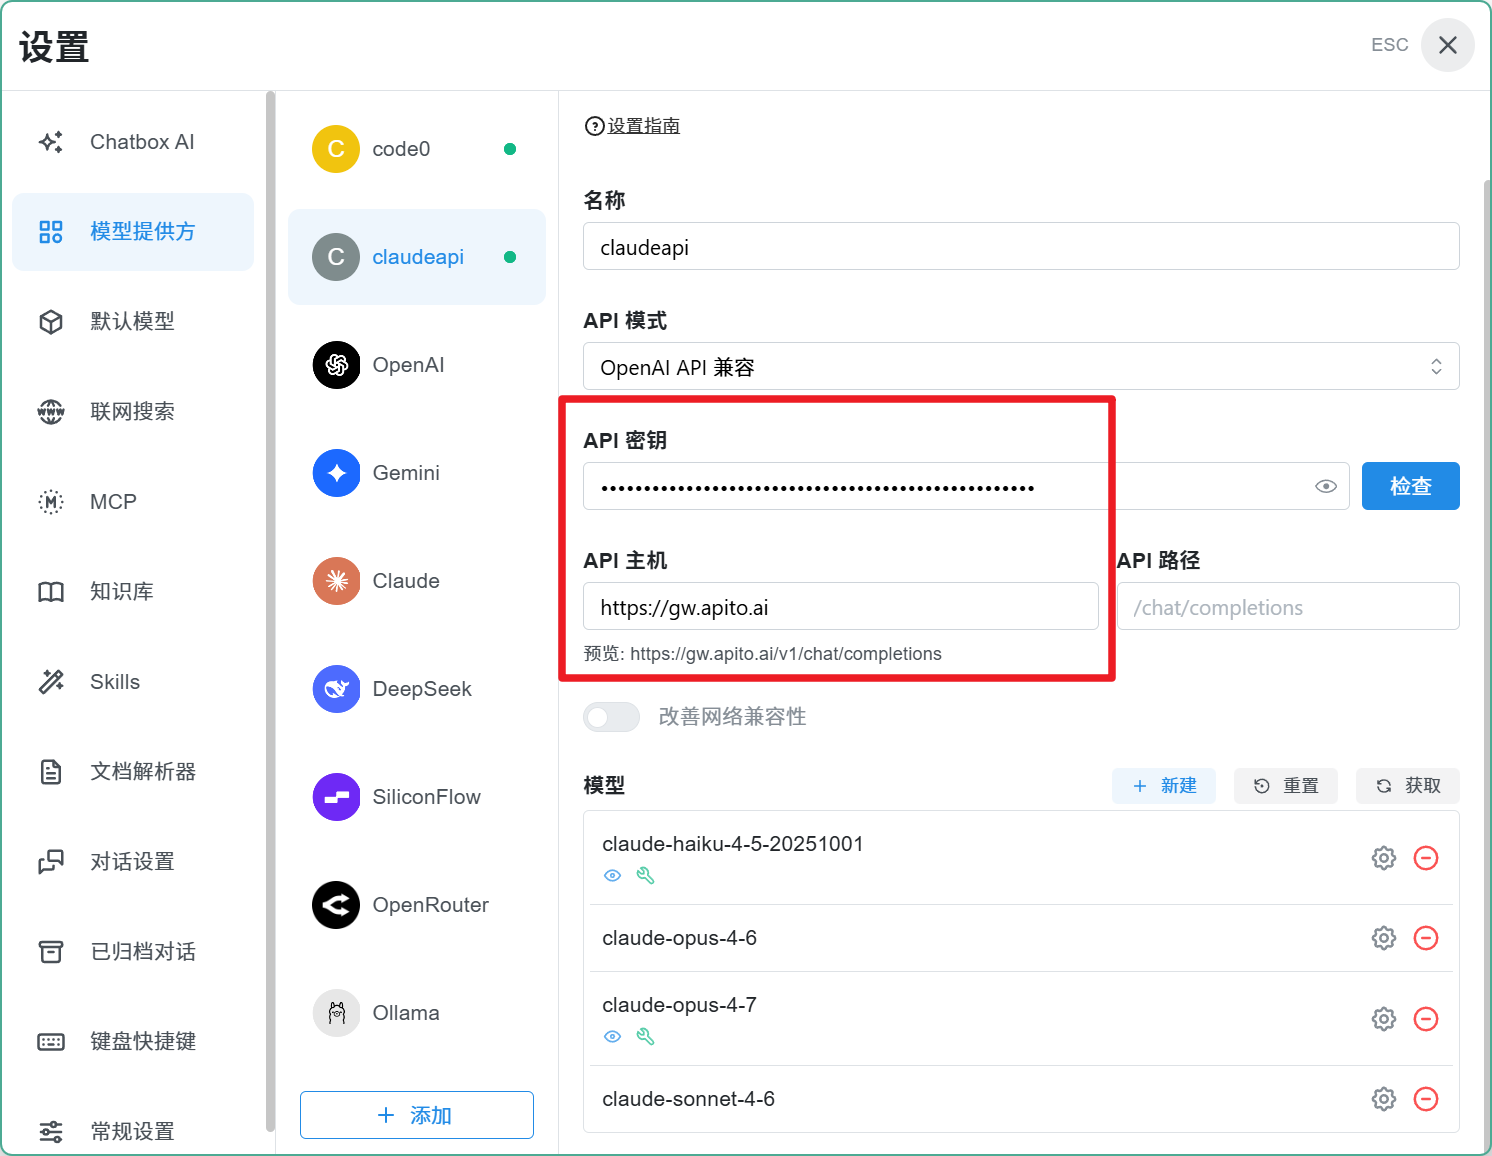Remove the claude-haiku-4-5-20251001 model
Screen dimensions: 1492x1156
[x=1426, y=858]
